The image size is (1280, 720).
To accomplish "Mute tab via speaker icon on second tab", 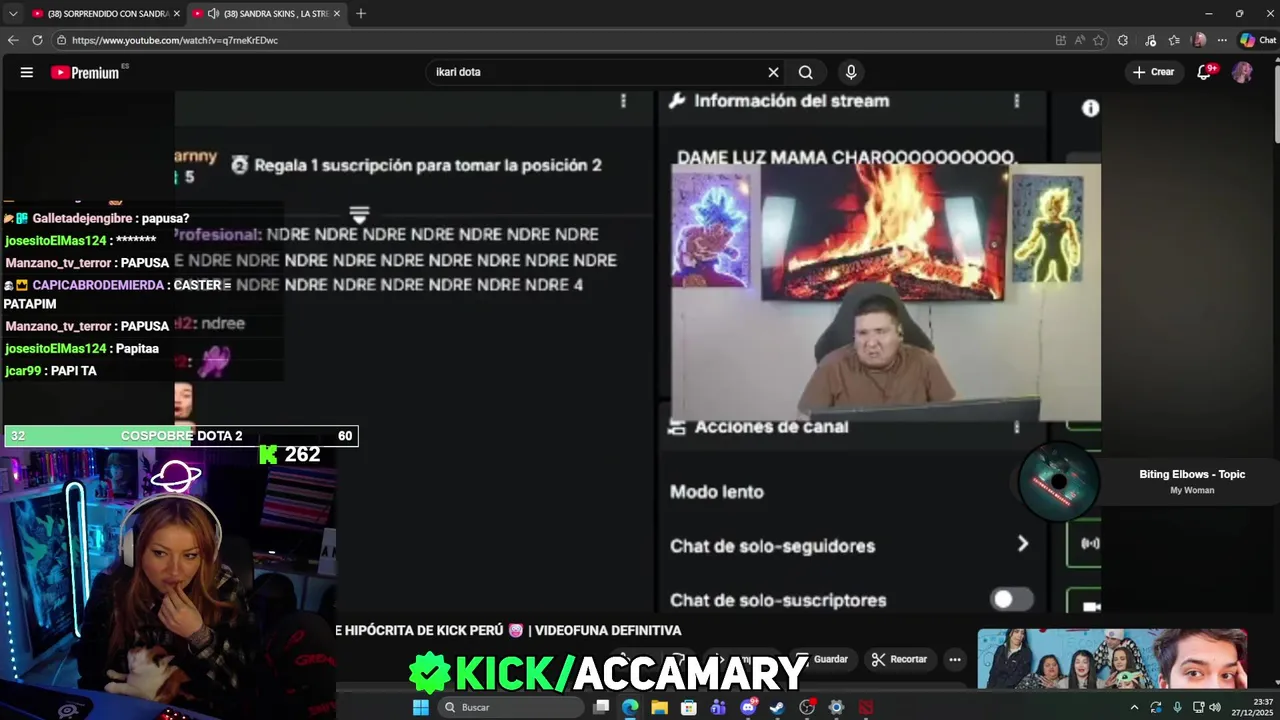I will [213, 14].
